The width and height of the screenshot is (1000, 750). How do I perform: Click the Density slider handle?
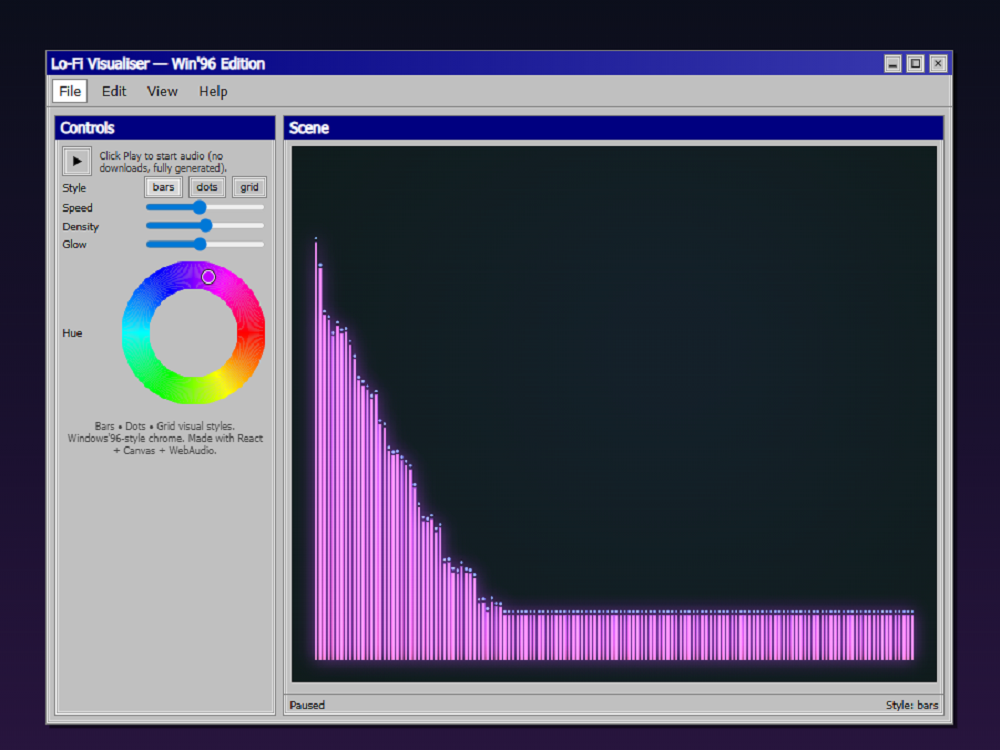(x=206, y=226)
